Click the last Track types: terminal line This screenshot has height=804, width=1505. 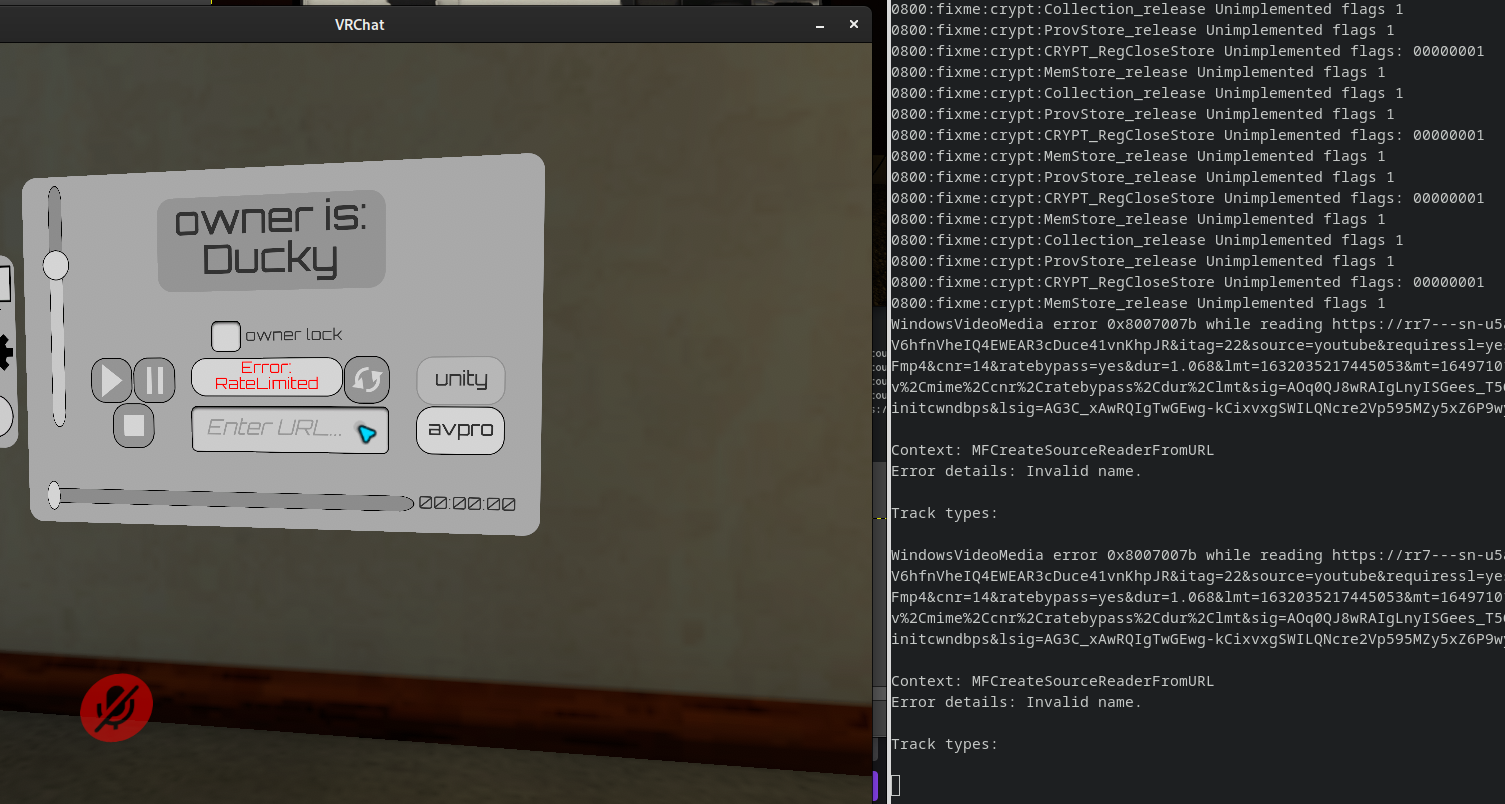click(945, 744)
